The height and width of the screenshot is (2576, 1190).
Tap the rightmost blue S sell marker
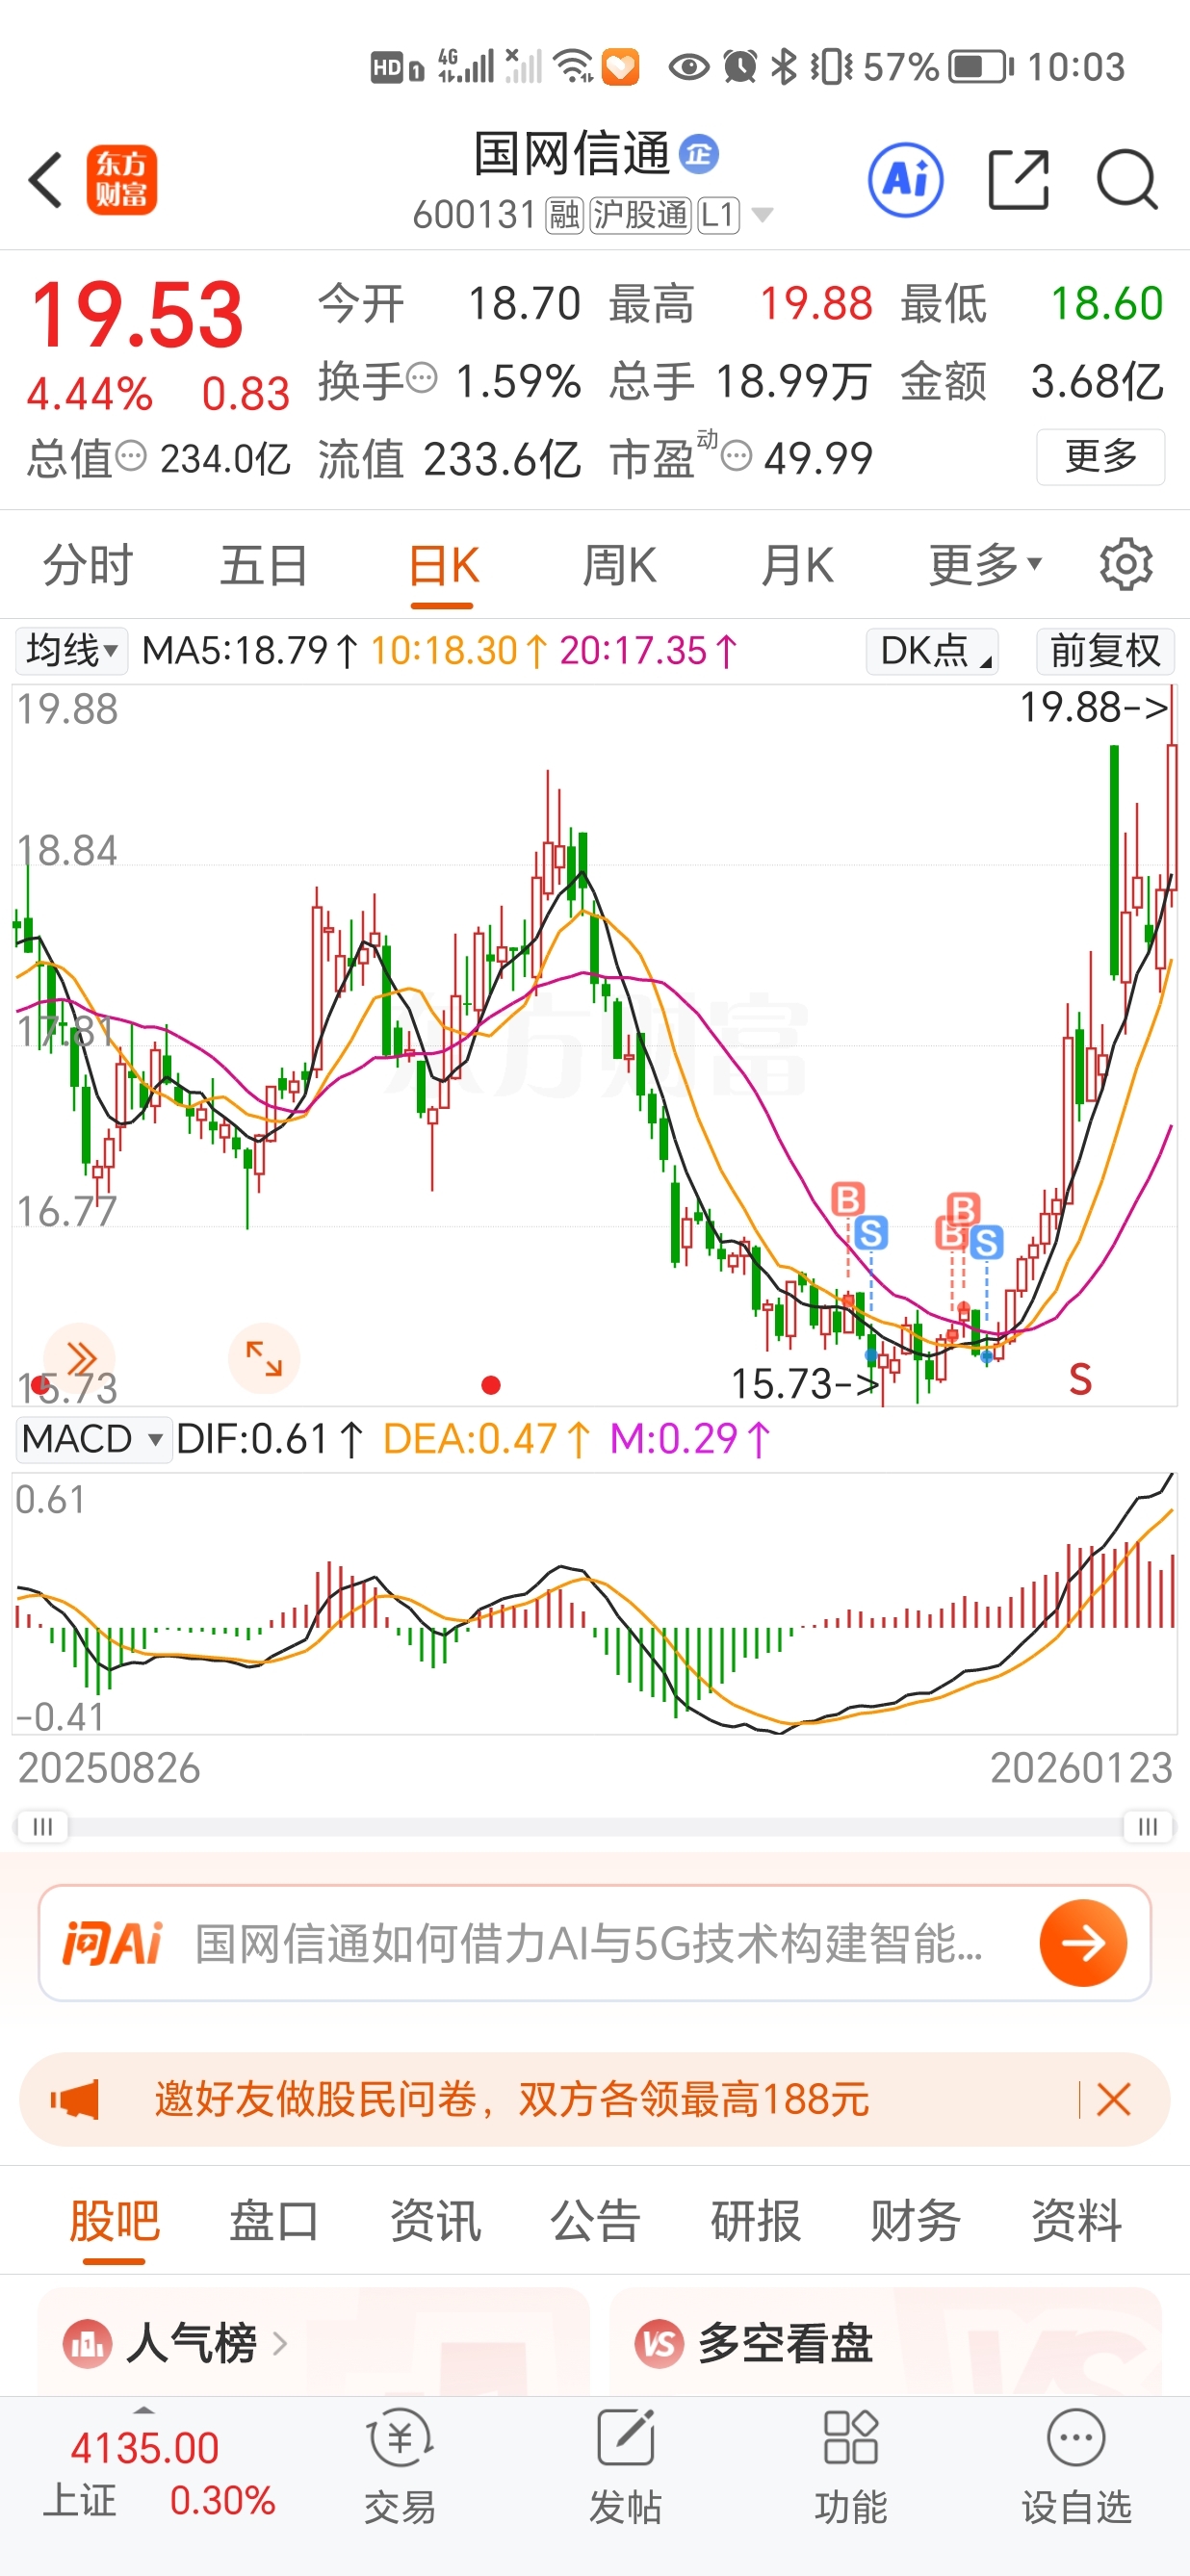(x=986, y=1243)
